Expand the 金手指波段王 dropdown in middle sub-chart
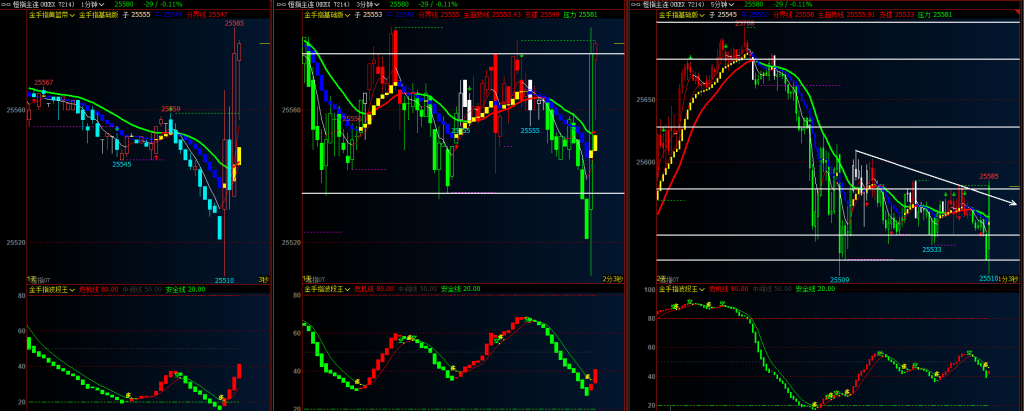1024x411 pixels. coord(328,288)
